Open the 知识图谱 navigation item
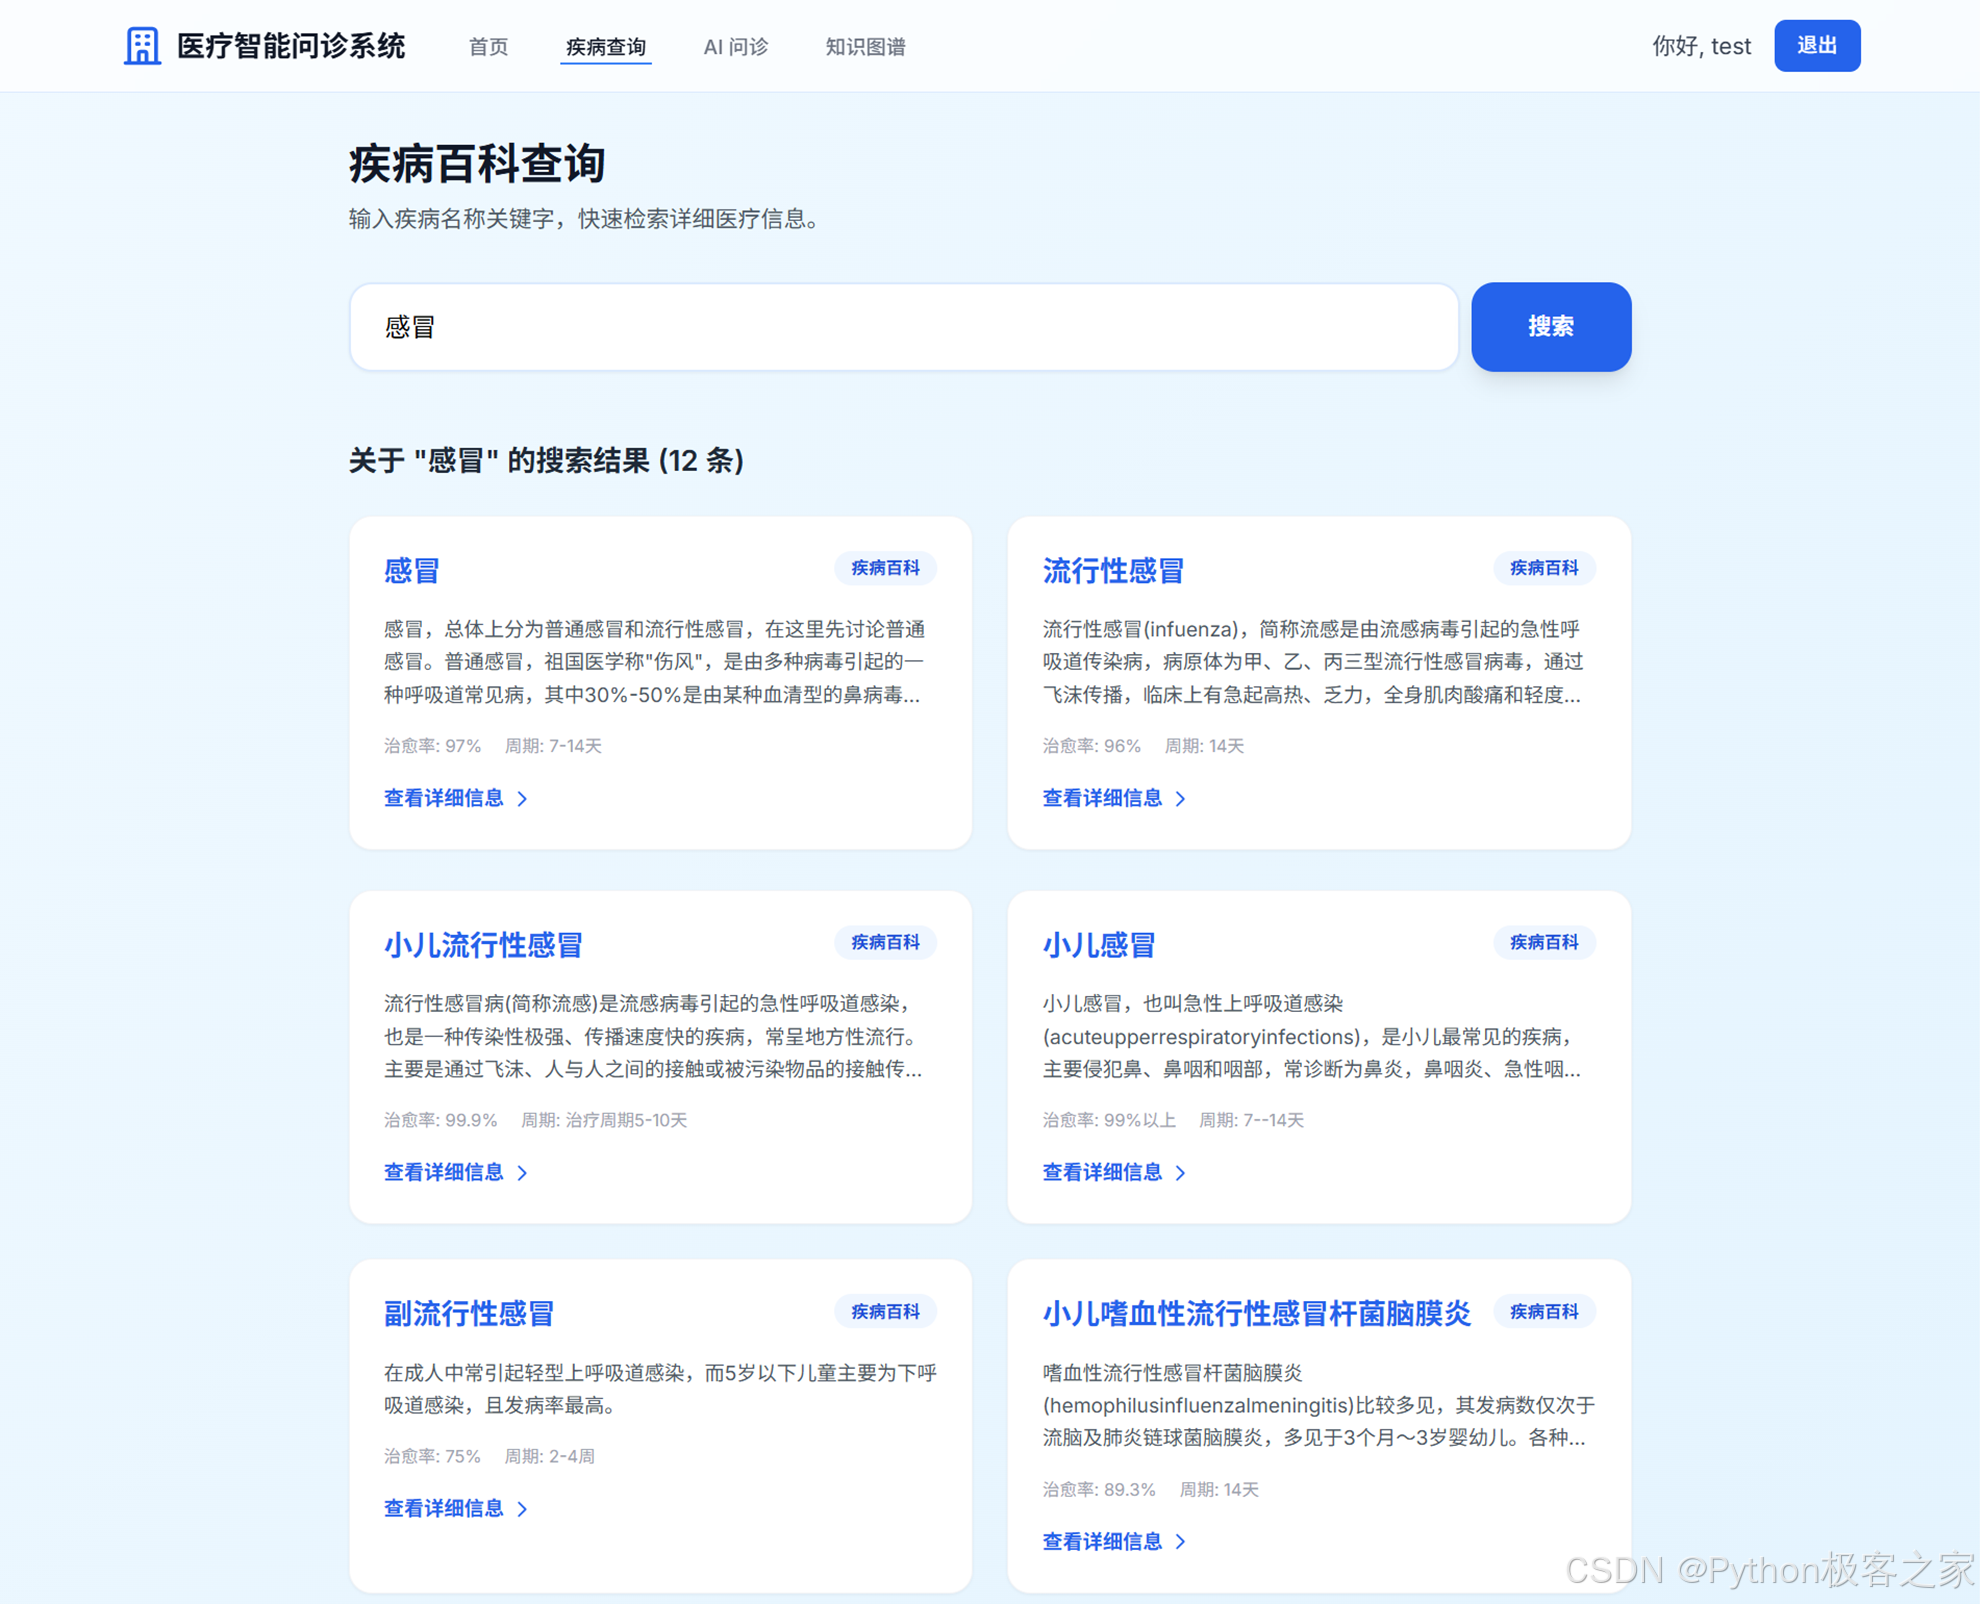Image resolution: width=1980 pixels, height=1604 pixels. point(865,47)
